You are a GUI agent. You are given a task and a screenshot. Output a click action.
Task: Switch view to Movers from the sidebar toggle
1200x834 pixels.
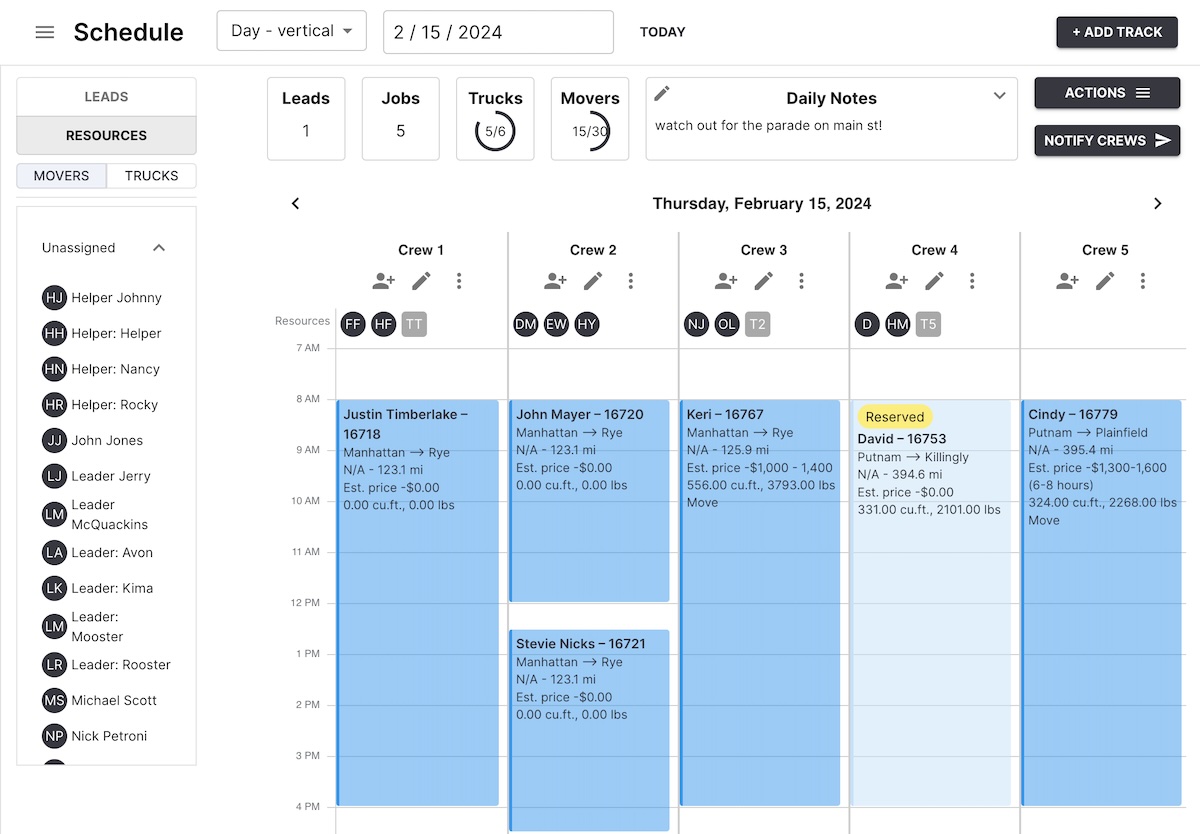61,175
